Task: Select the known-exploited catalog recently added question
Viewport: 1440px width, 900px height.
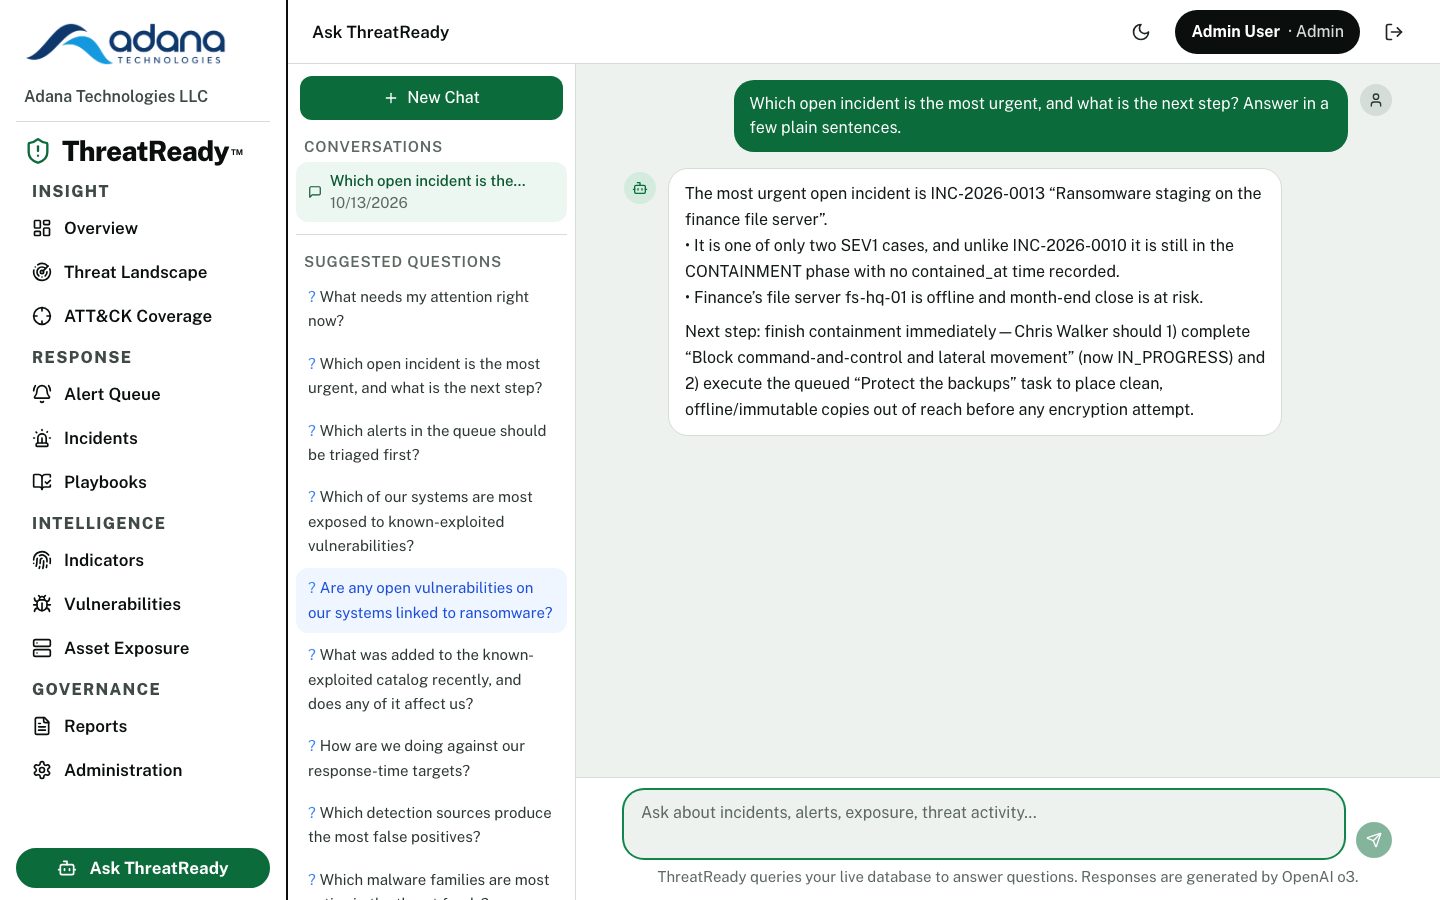Action: click(x=431, y=679)
